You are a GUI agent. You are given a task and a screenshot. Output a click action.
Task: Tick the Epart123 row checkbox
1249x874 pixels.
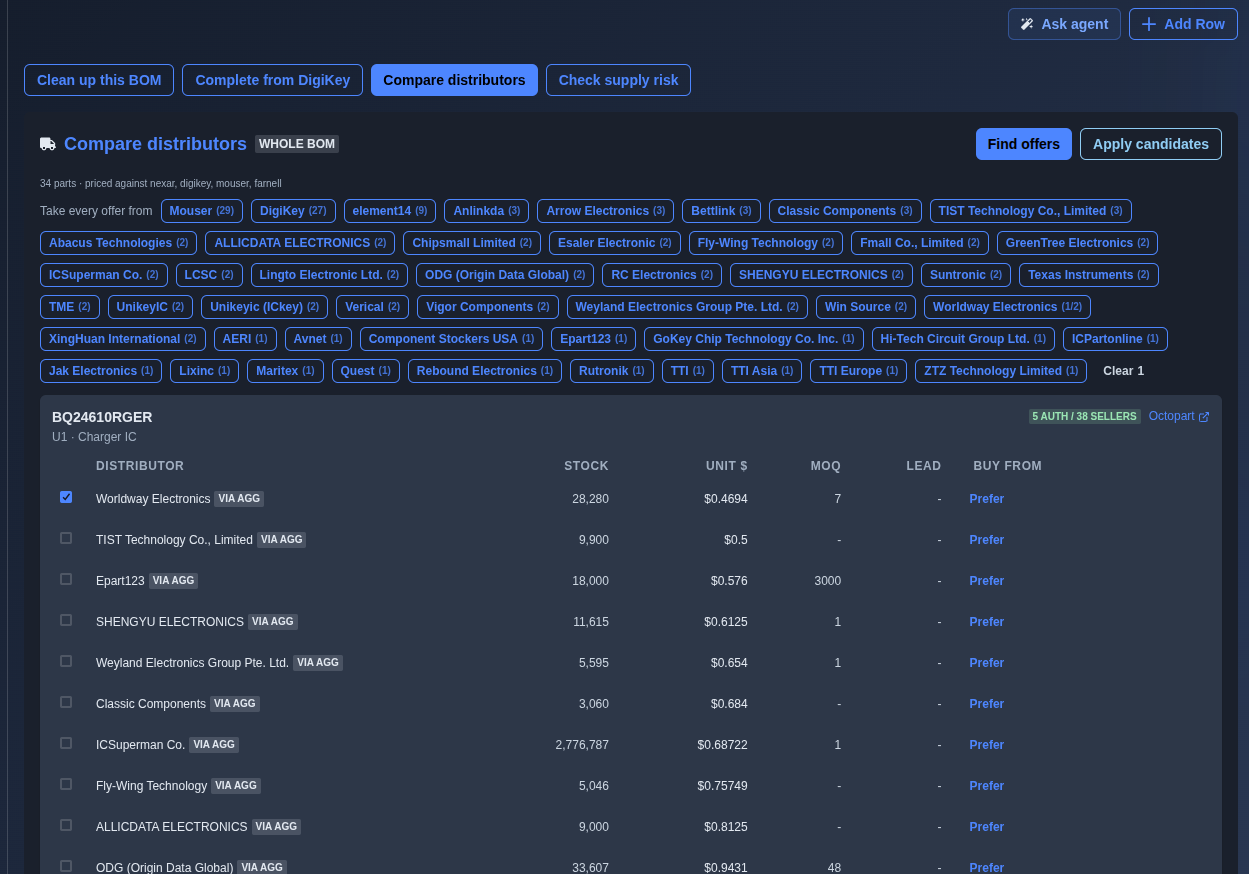click(66, 579)
